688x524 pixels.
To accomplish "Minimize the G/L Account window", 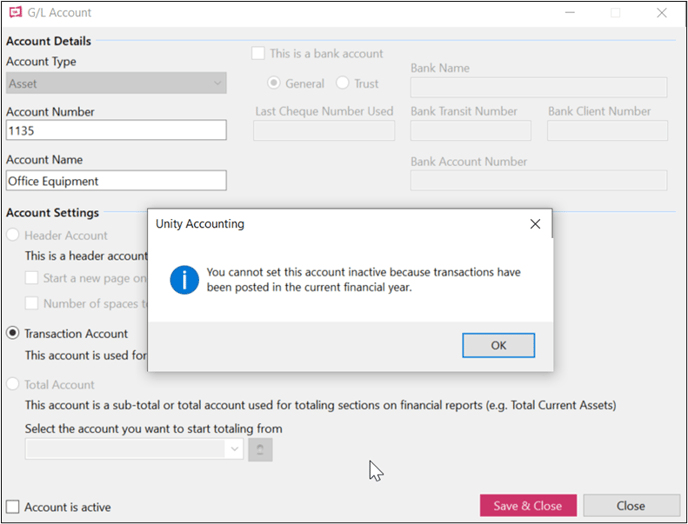I will pyautogui.click(x=570, y=12).
